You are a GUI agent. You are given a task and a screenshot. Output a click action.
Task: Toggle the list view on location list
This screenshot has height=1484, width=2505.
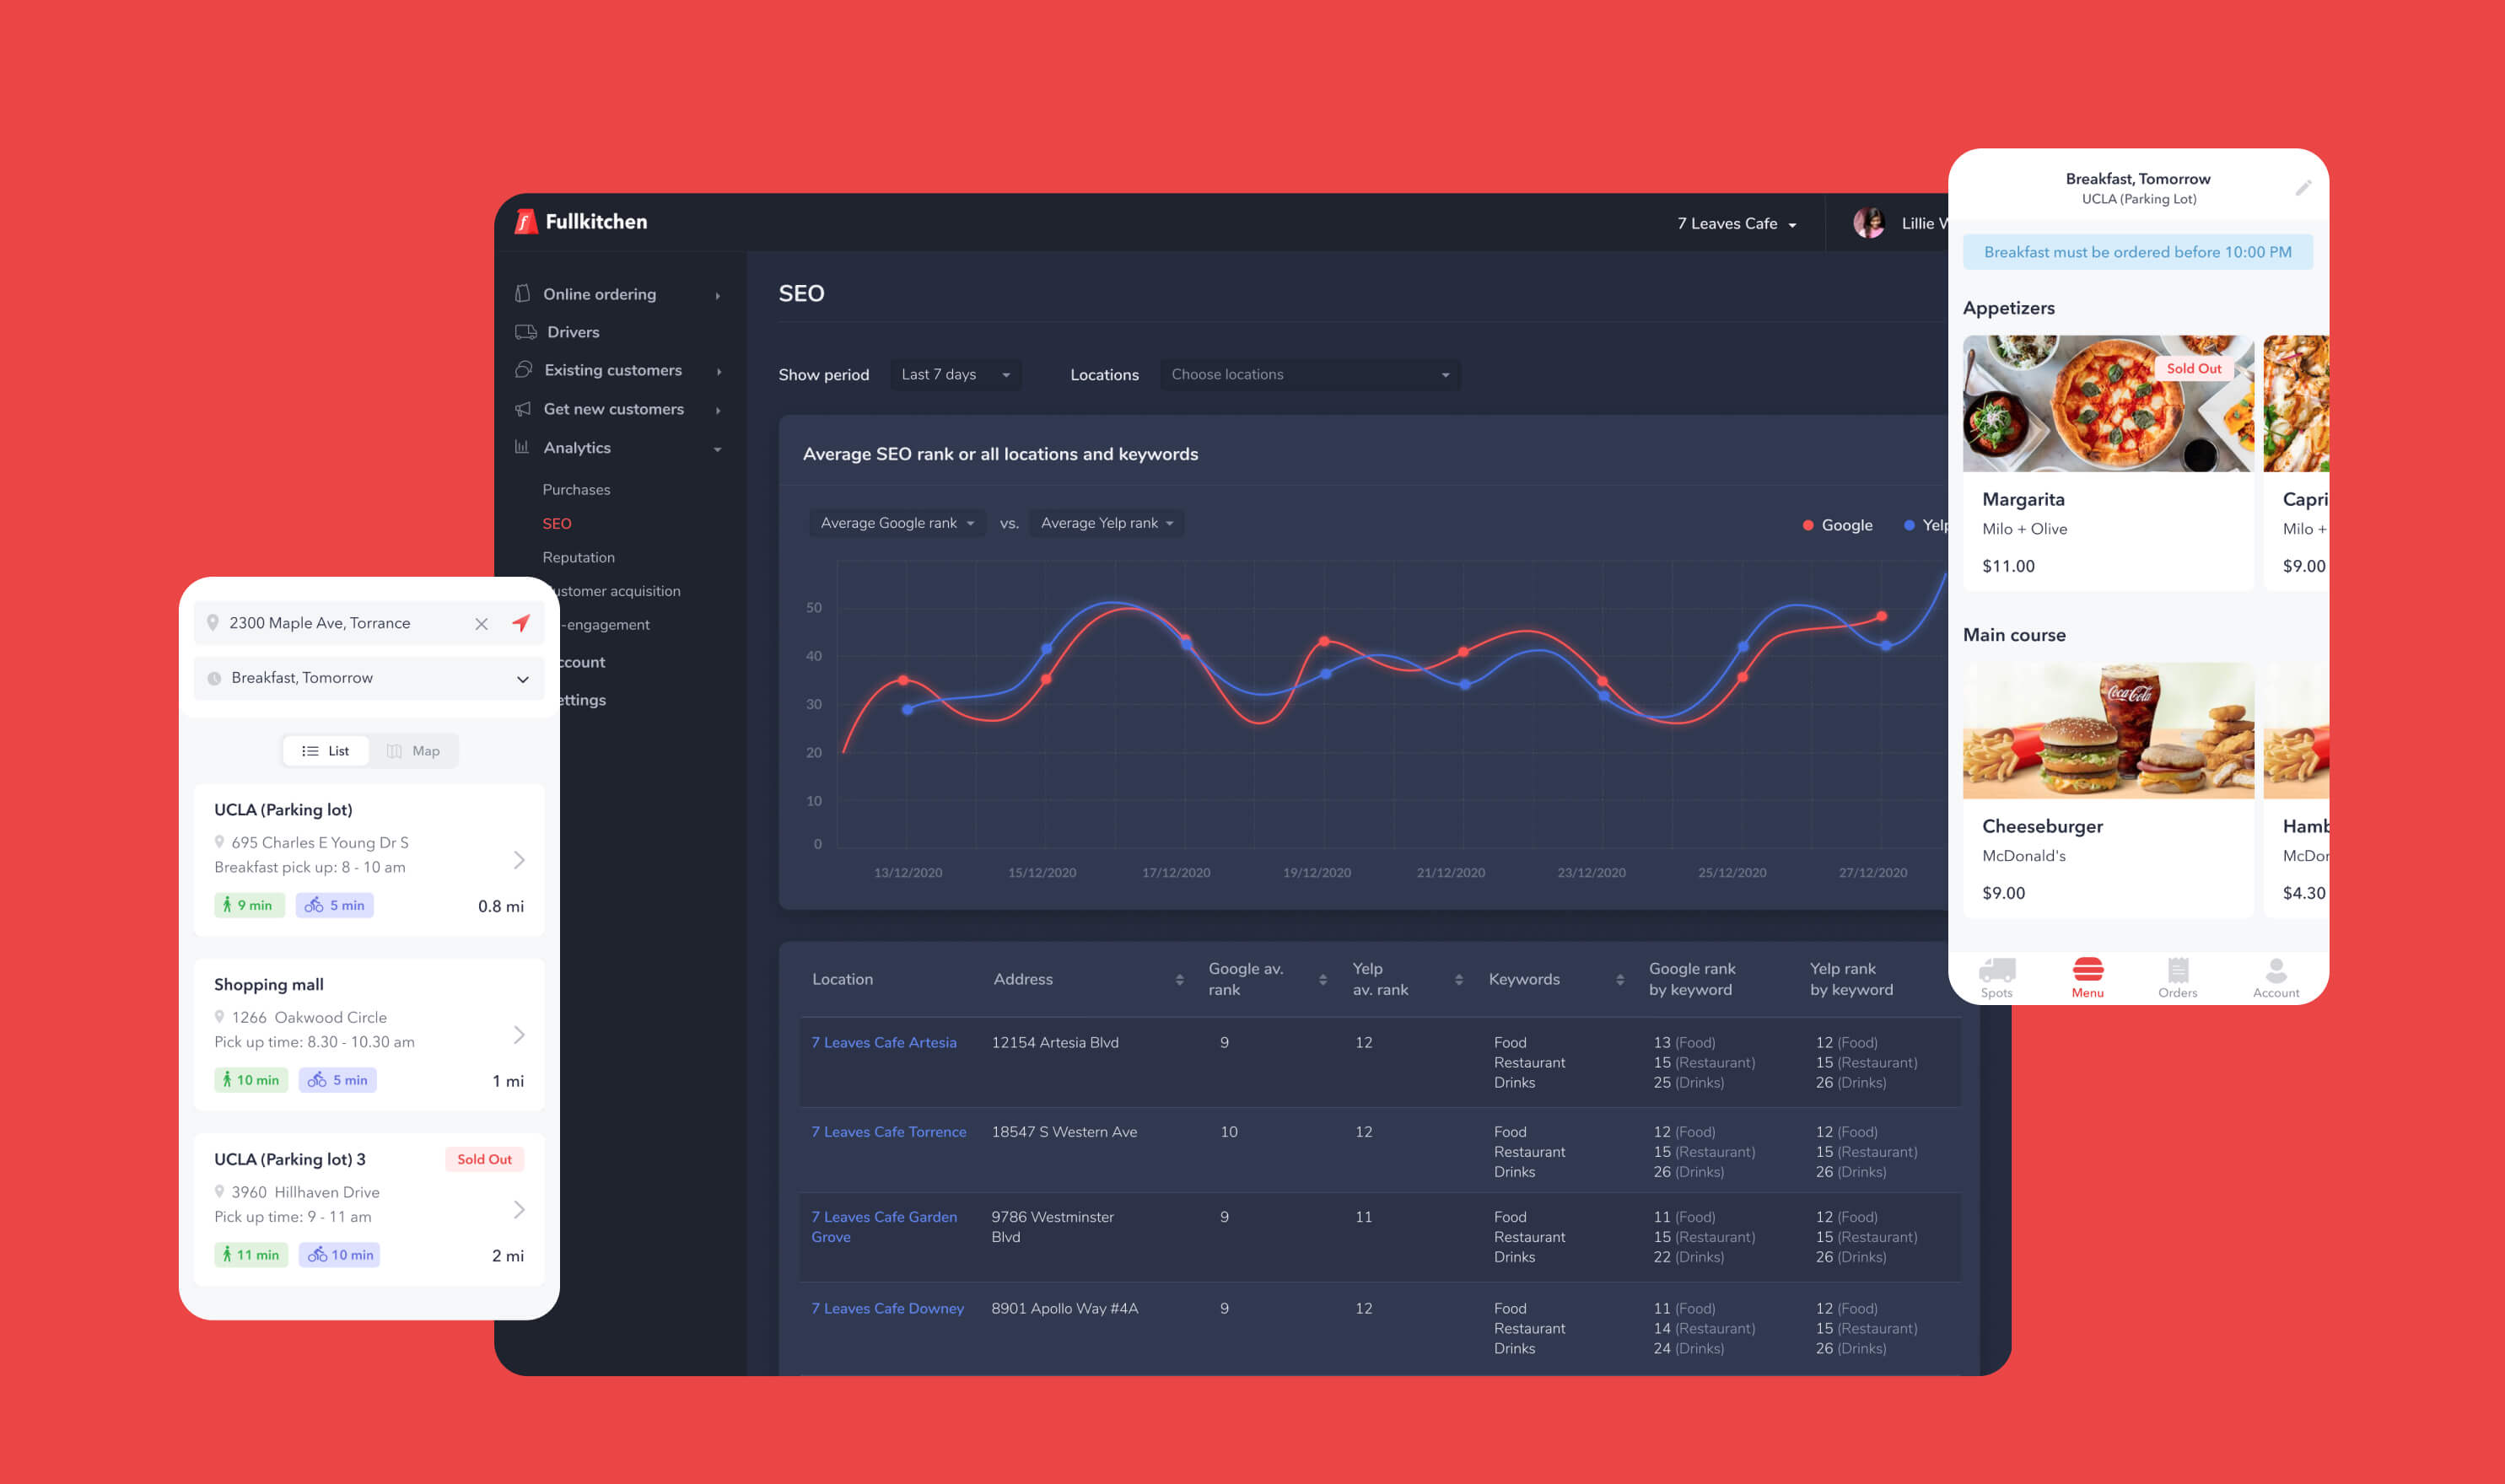(x=325, y=750)
